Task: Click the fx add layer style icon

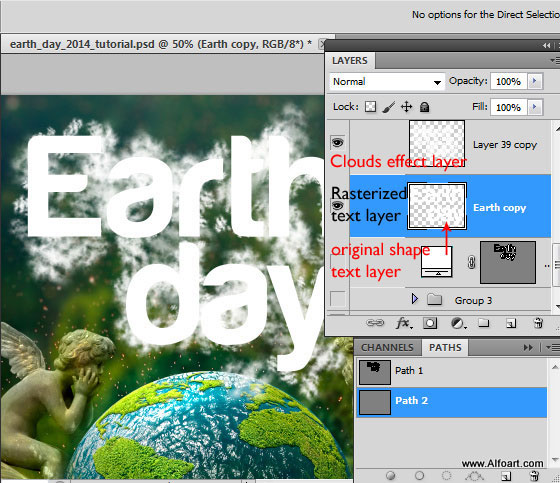Action: (x=404, y=323)
